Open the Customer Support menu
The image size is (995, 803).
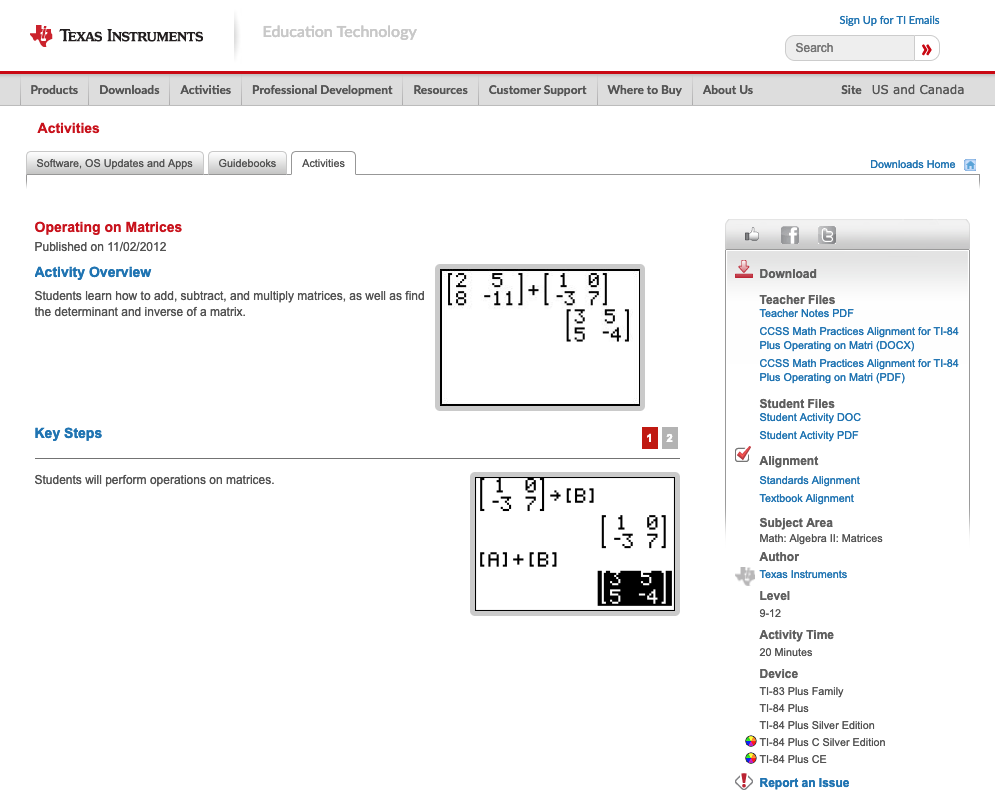(537, 90)
